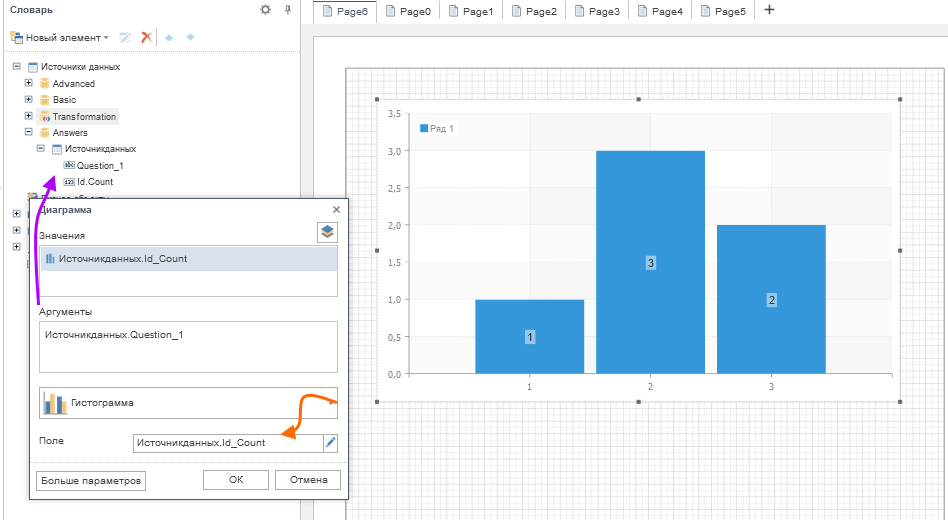The image size is (948, 520).
Task: Click the Больше параметров button
Action: pos(91,480)
